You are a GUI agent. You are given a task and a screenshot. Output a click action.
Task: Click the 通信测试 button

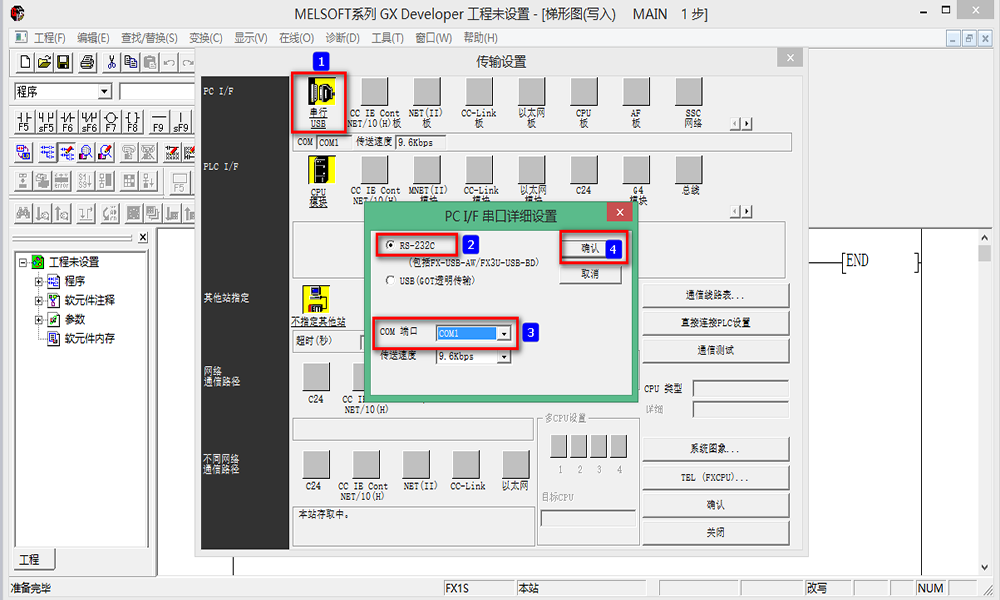point(715,350)
